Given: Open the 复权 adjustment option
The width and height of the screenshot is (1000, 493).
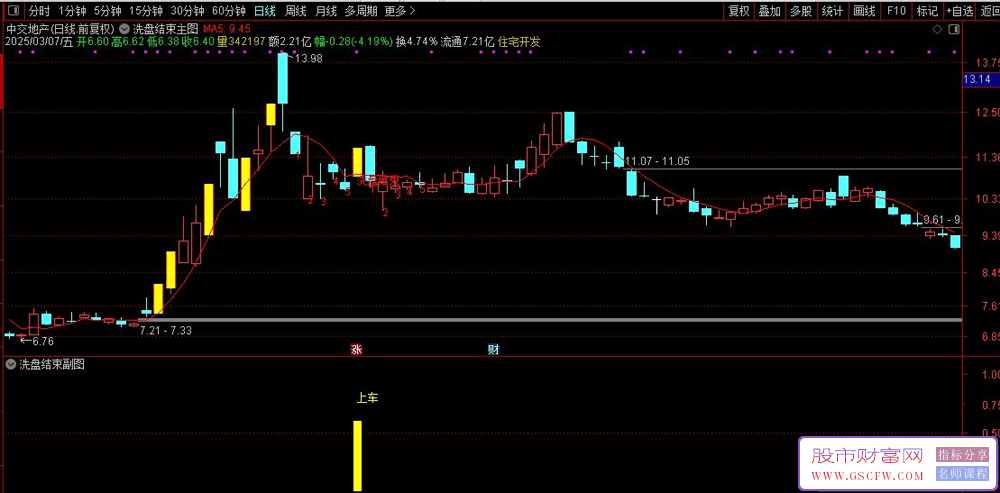Looking at the screenshot, I should click(739, 10).
